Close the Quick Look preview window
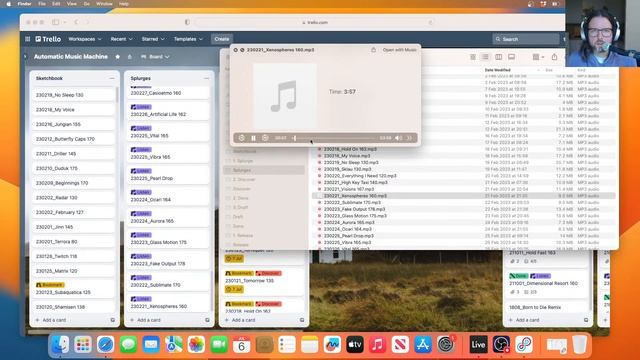The image size is (640, 360). point(236,50)
